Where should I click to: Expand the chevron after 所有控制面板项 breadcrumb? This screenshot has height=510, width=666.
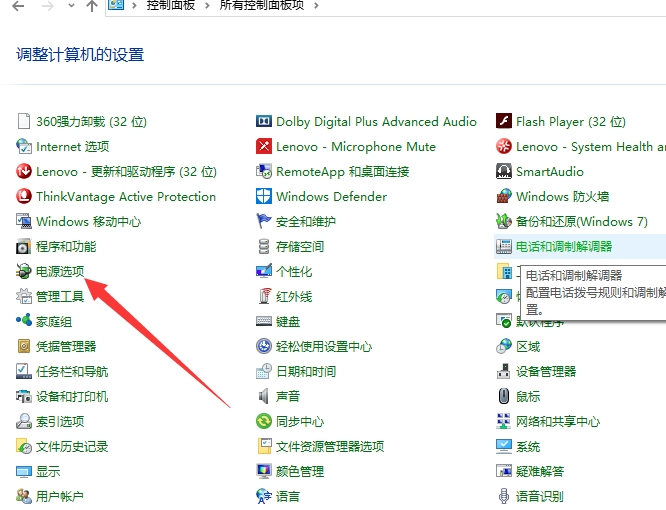click(316, 6)
